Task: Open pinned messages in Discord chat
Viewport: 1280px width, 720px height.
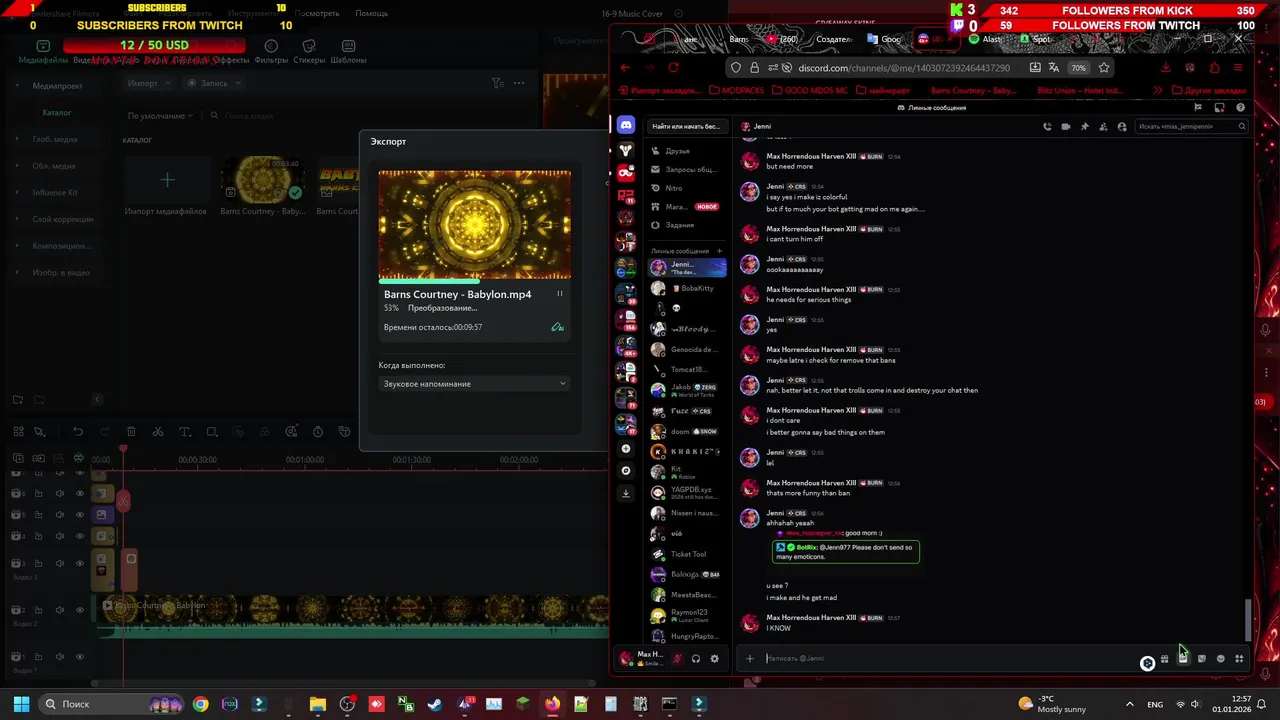Action: point(1084,127)
